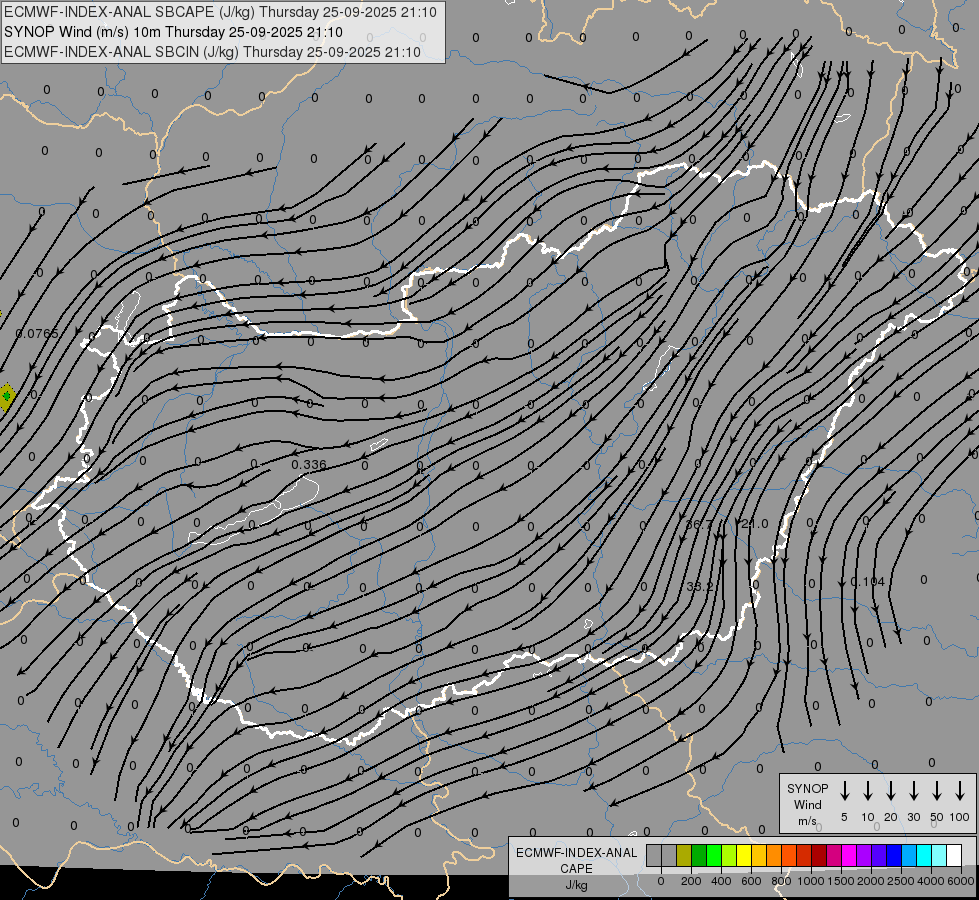Select the dark maroon swatch right of the 1000 tick

point(819,855)
